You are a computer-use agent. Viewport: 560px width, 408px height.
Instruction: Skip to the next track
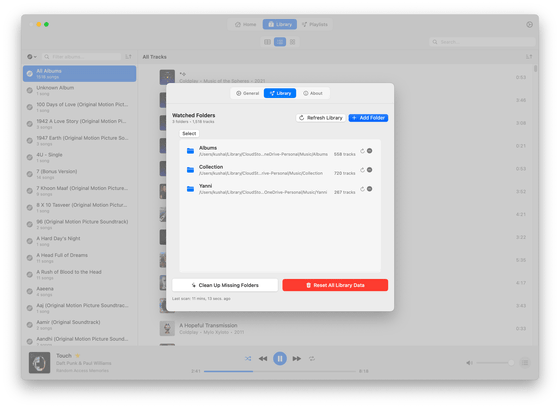[296, 358]
